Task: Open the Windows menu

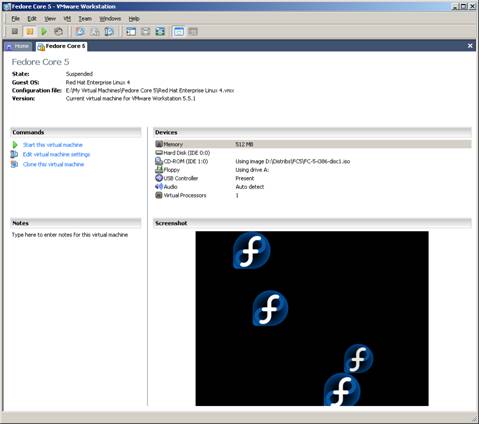Action: pyautogui.click(x=110, y=19)
